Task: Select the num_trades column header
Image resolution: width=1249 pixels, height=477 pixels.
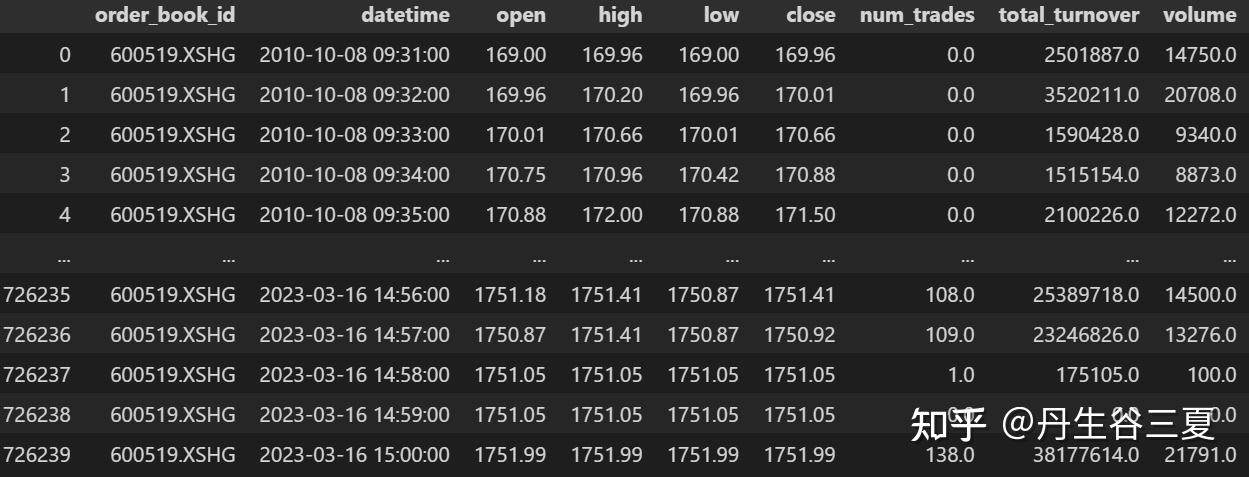Action: [917, 15]
